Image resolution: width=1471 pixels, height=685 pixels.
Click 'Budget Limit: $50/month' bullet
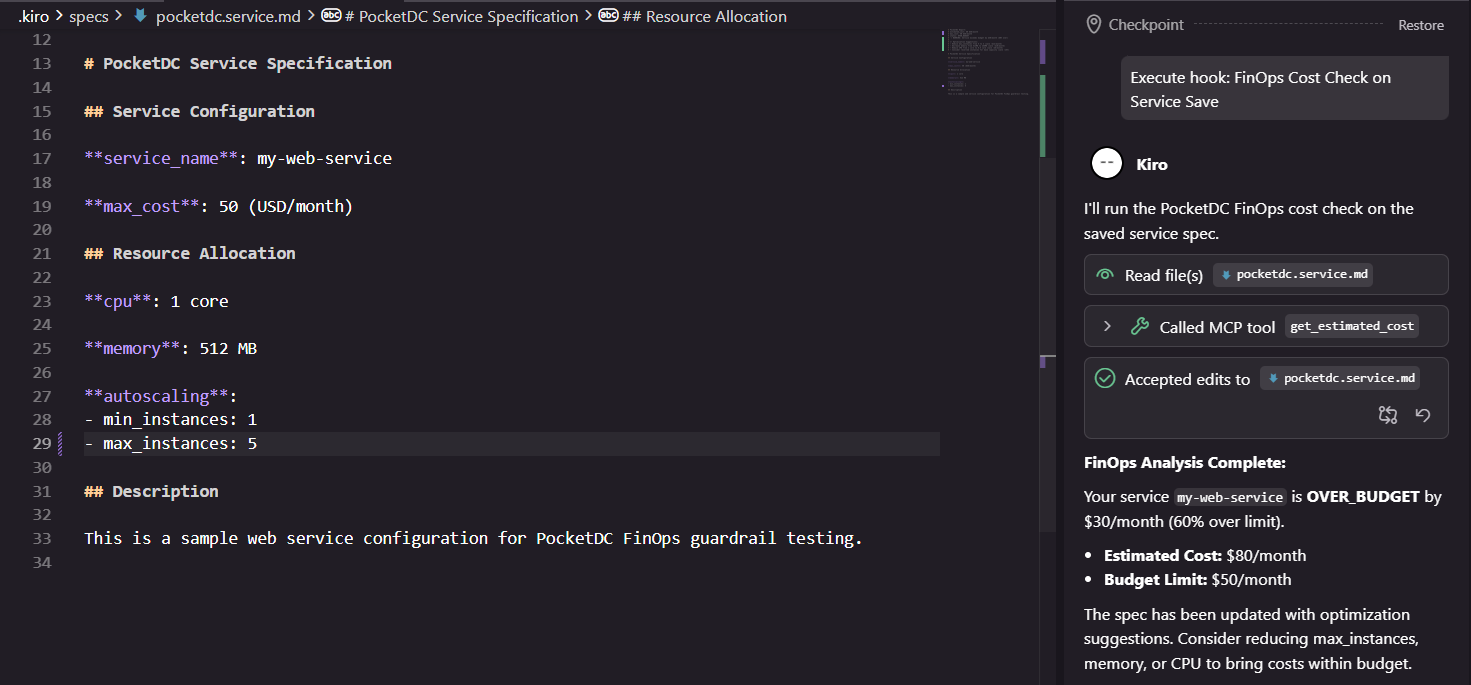point(1198,579)
